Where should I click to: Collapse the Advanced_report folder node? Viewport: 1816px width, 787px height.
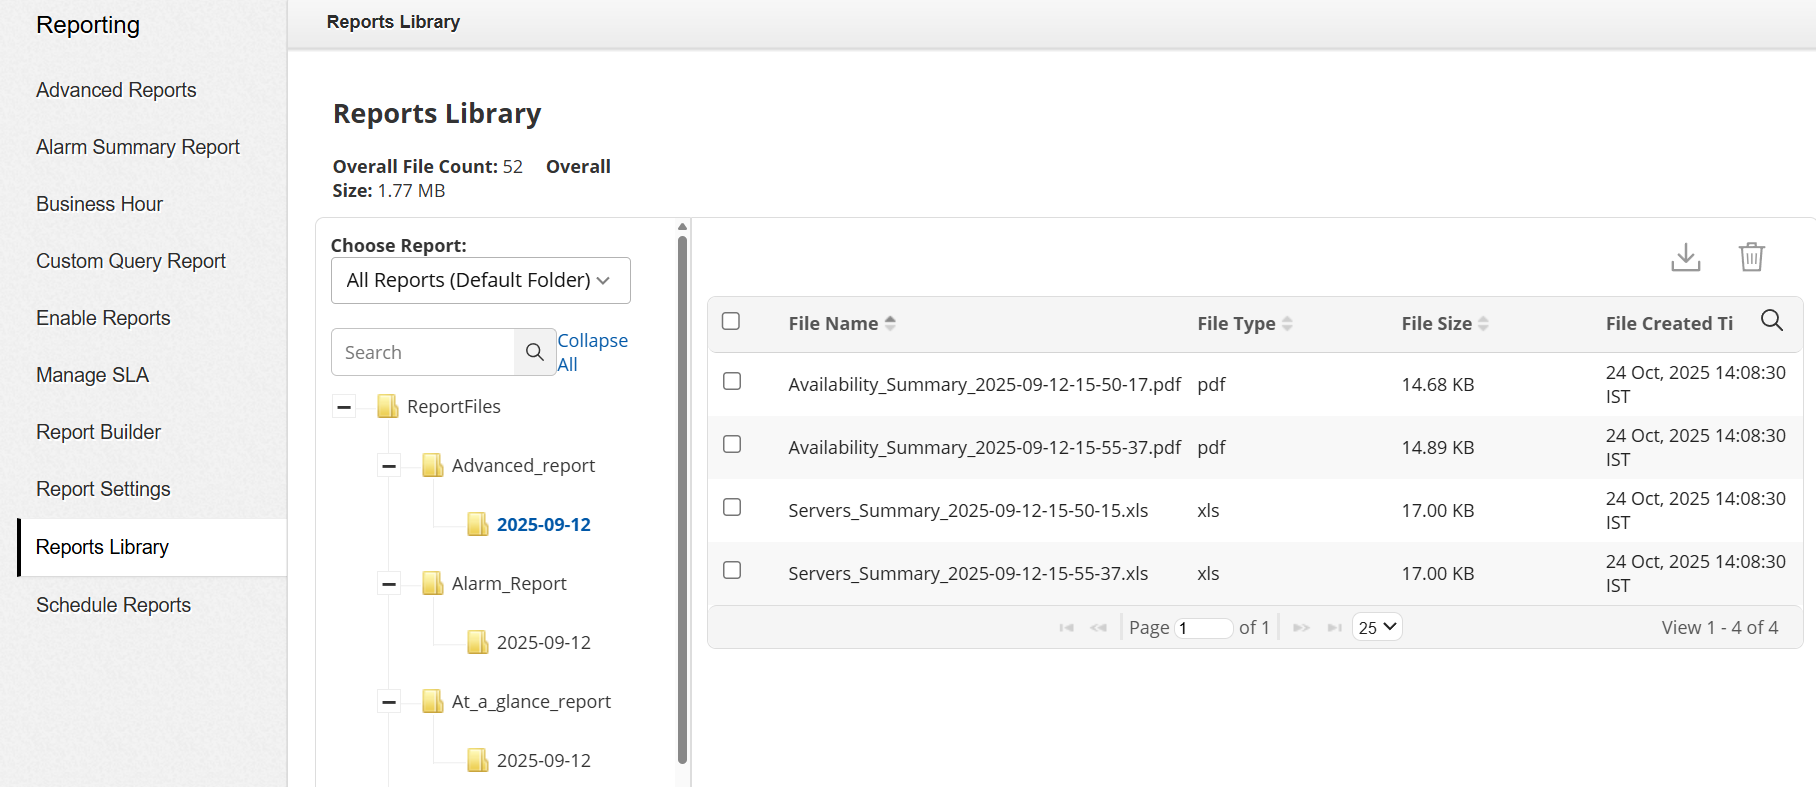pos(389,466)
